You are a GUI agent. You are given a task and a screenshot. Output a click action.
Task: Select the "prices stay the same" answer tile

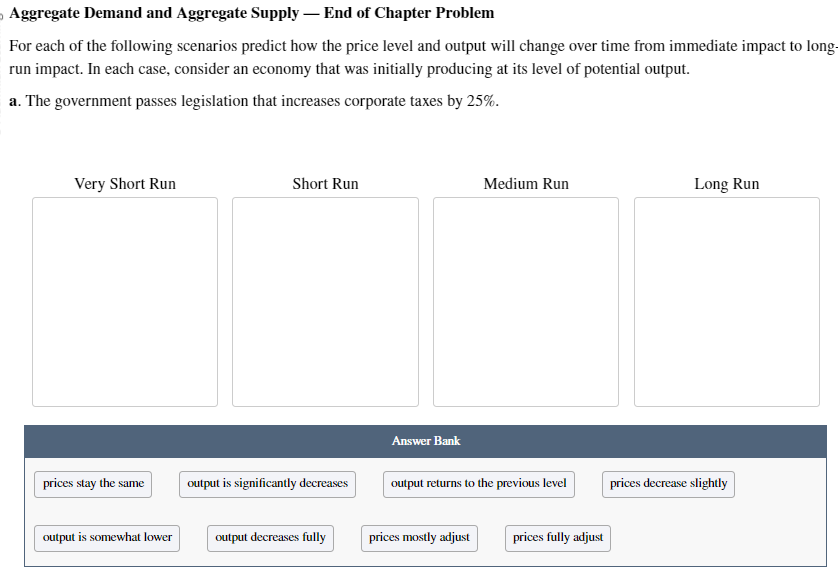93,484
